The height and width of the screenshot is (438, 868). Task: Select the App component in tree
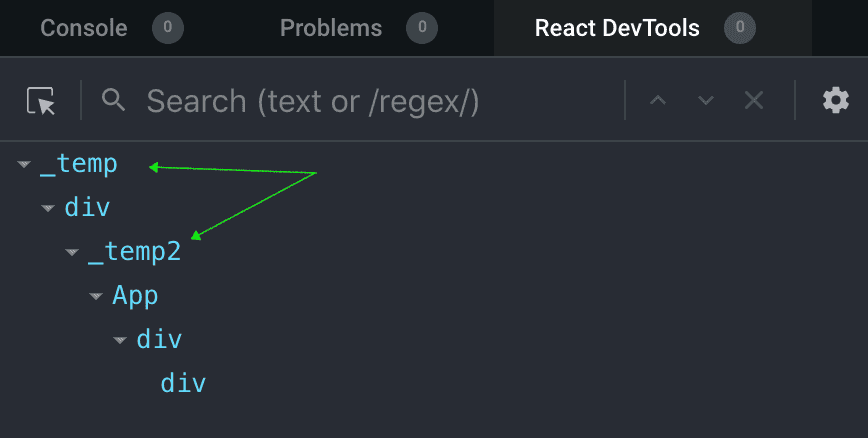135,296
